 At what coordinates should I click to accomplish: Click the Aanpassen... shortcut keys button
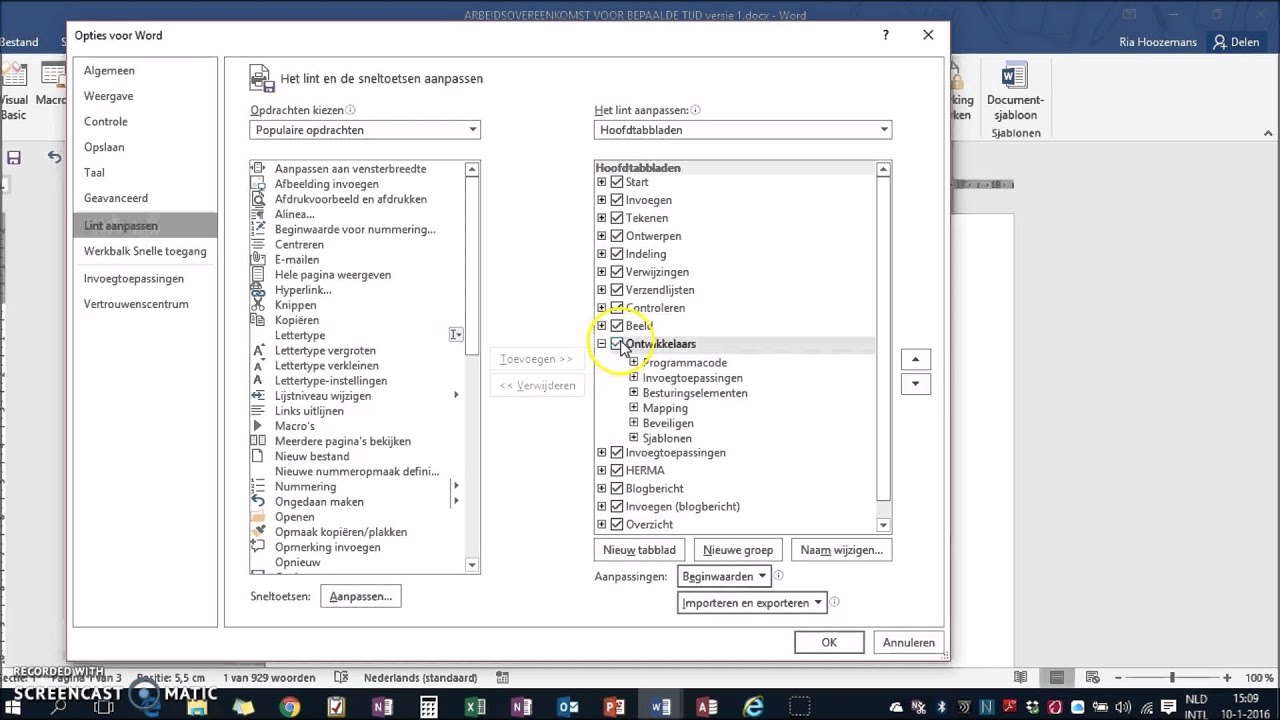[x=361, y=596]
